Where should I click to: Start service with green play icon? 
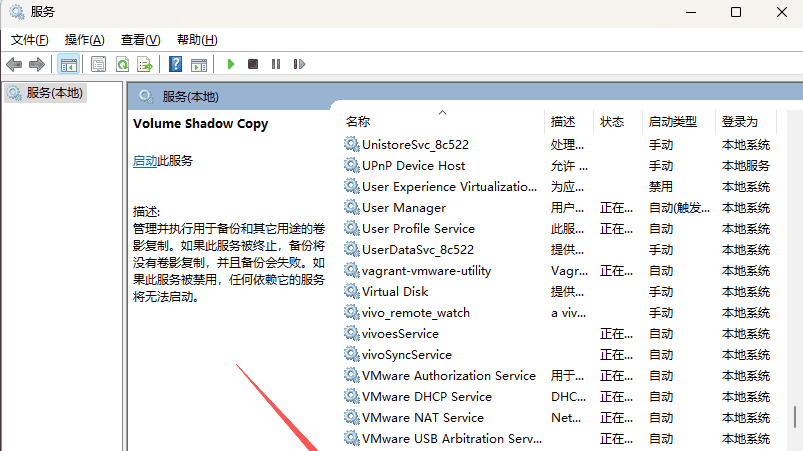click(230, 64)
